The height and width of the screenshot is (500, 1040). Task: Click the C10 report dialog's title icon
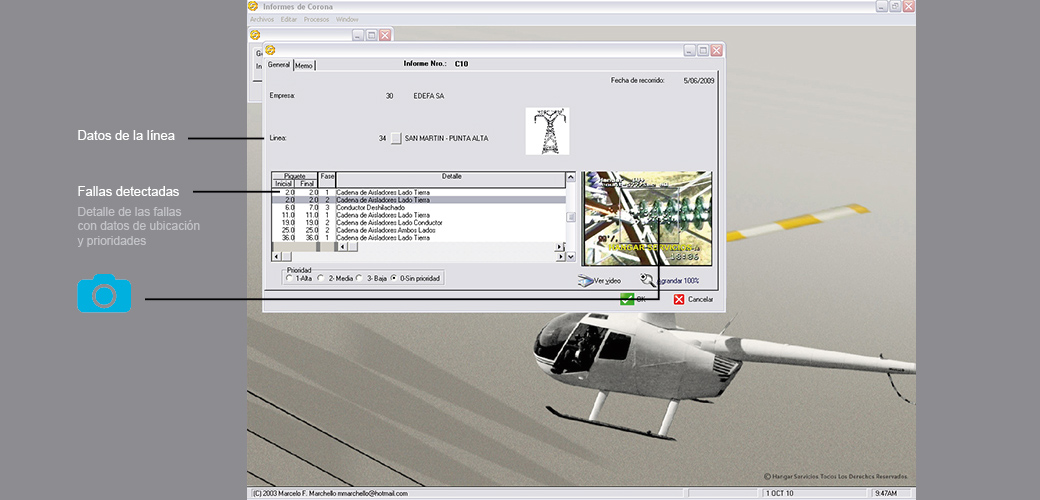point(270,50)
